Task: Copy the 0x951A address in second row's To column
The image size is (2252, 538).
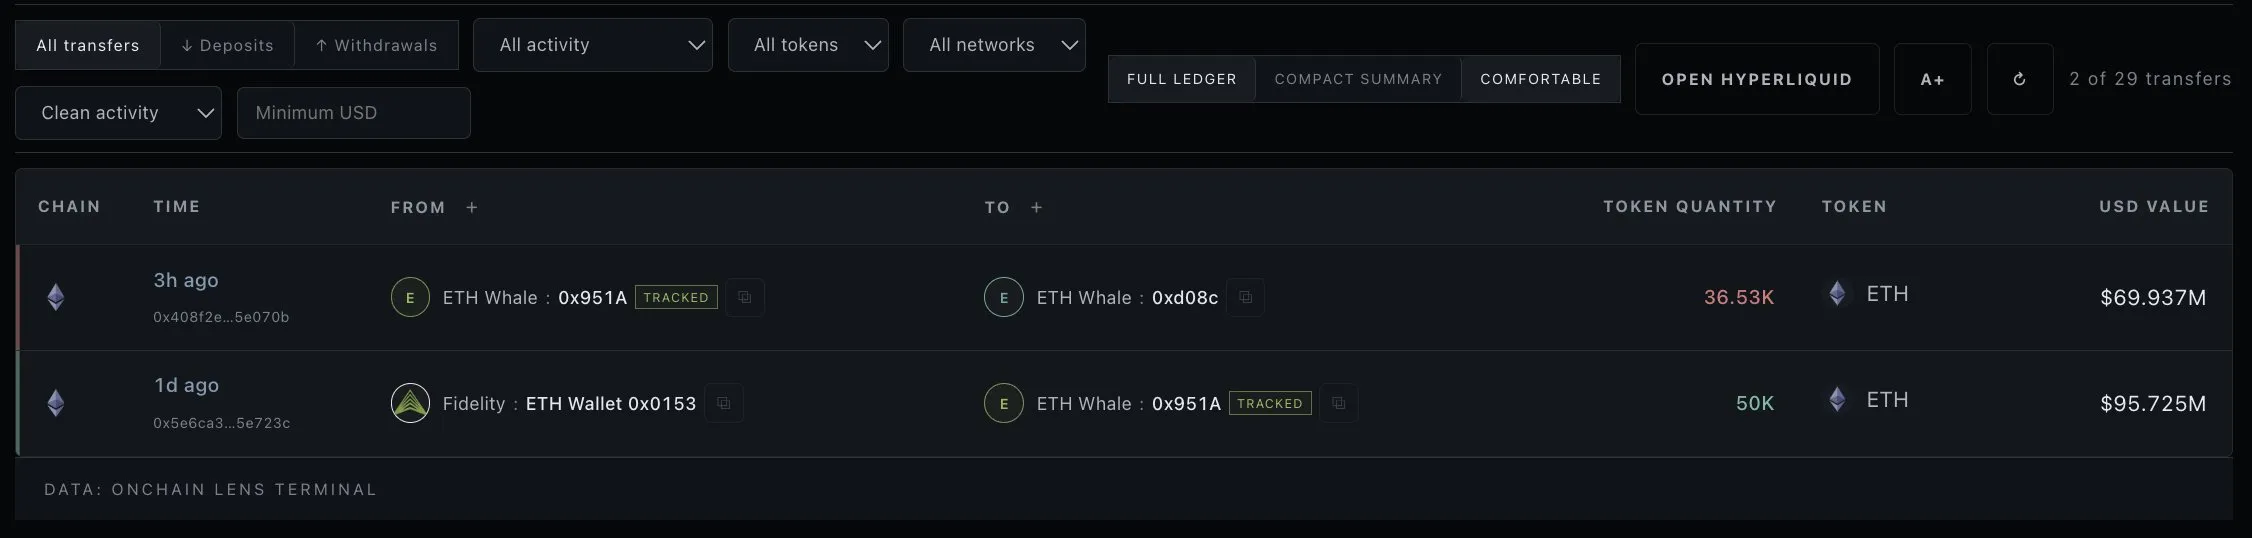Action: pos(1338,403)
